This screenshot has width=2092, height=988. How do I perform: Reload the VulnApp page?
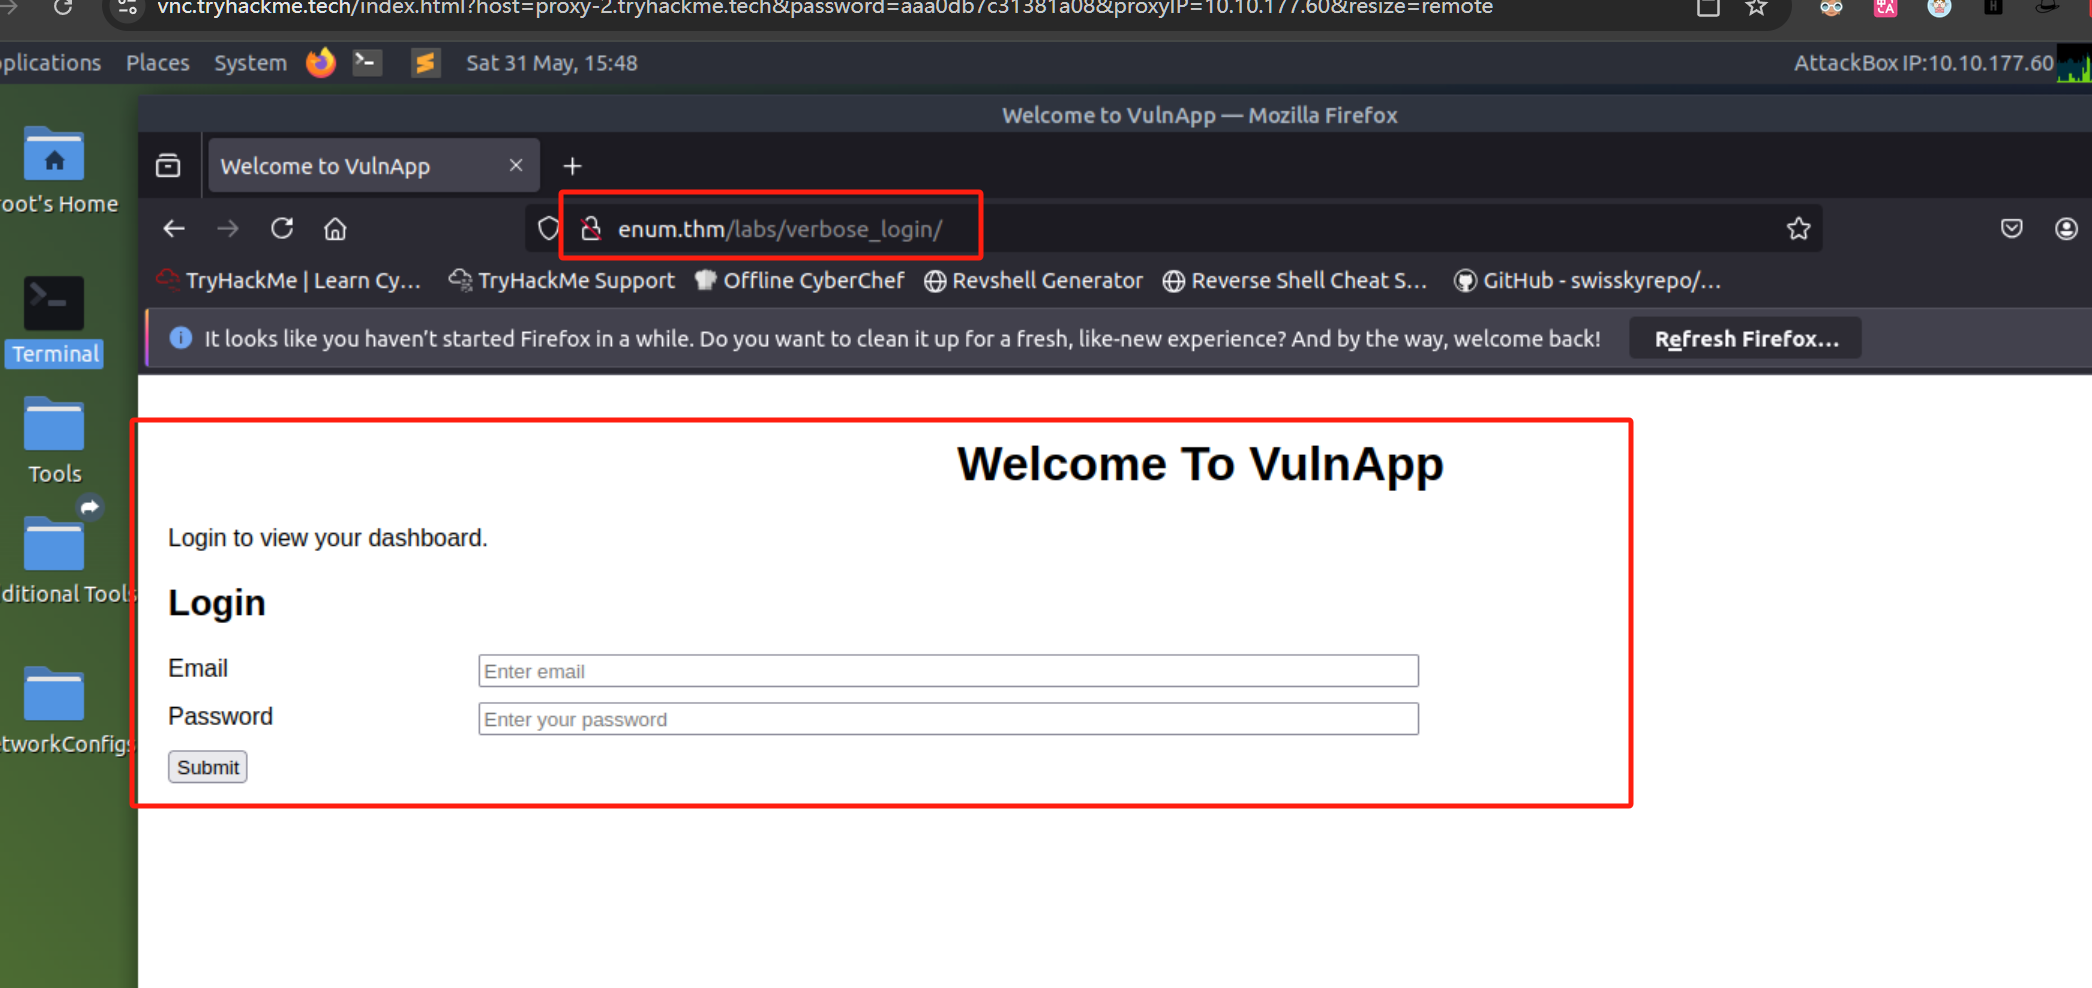coord(282,229)
